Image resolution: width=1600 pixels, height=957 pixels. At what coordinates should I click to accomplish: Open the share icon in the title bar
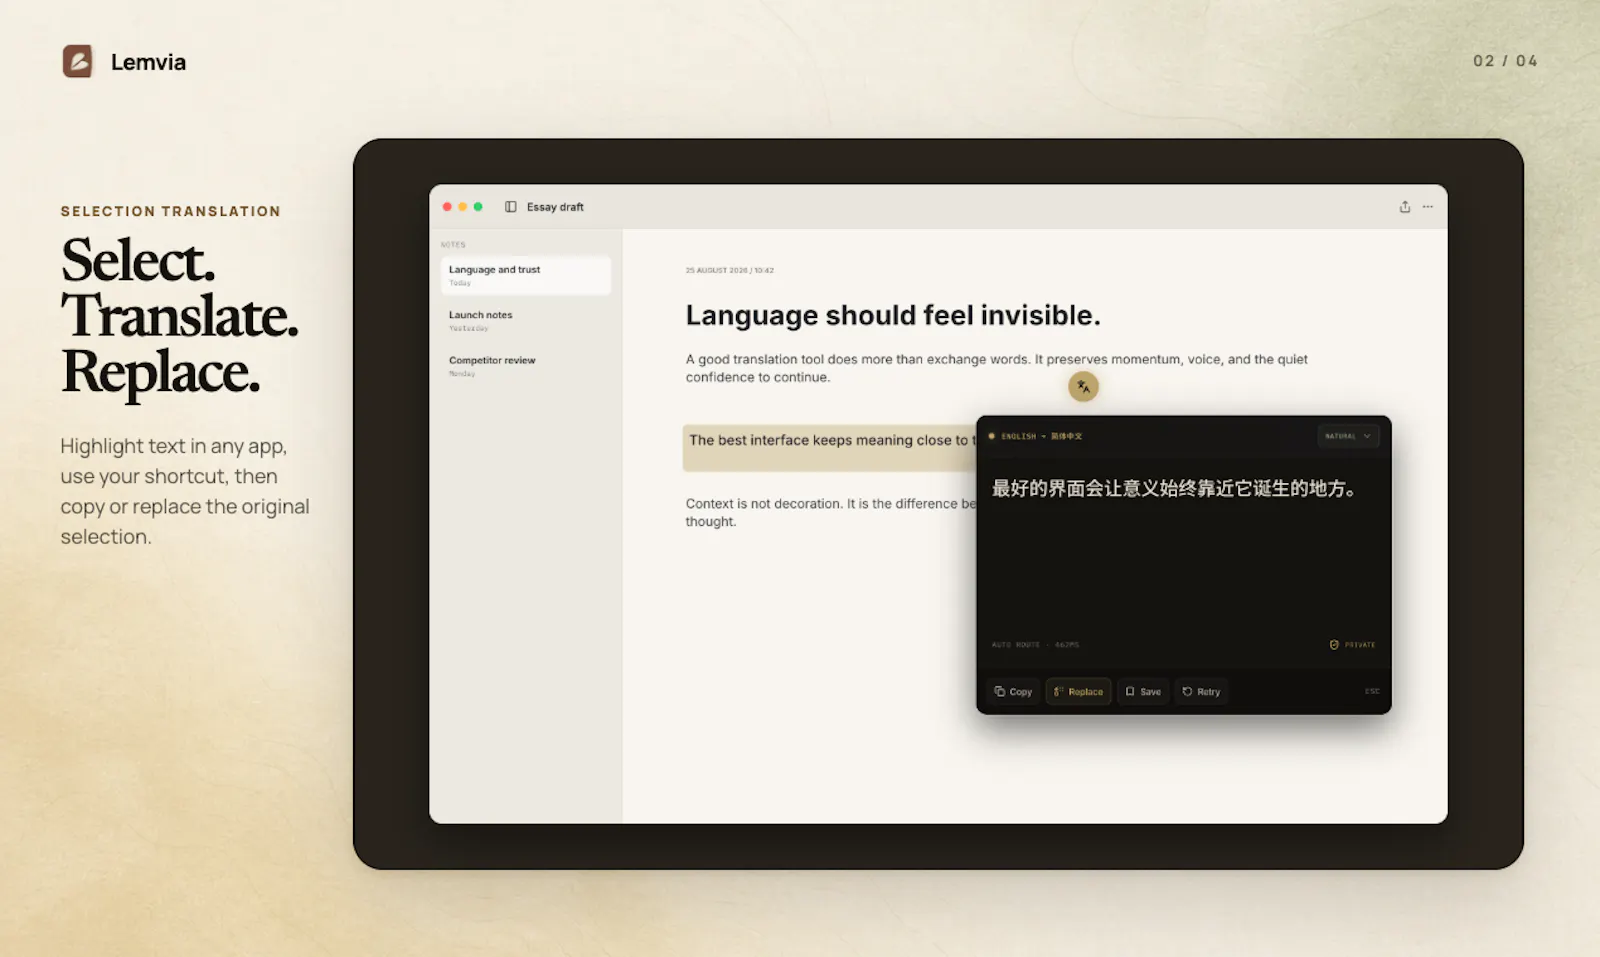[1404, 207]
